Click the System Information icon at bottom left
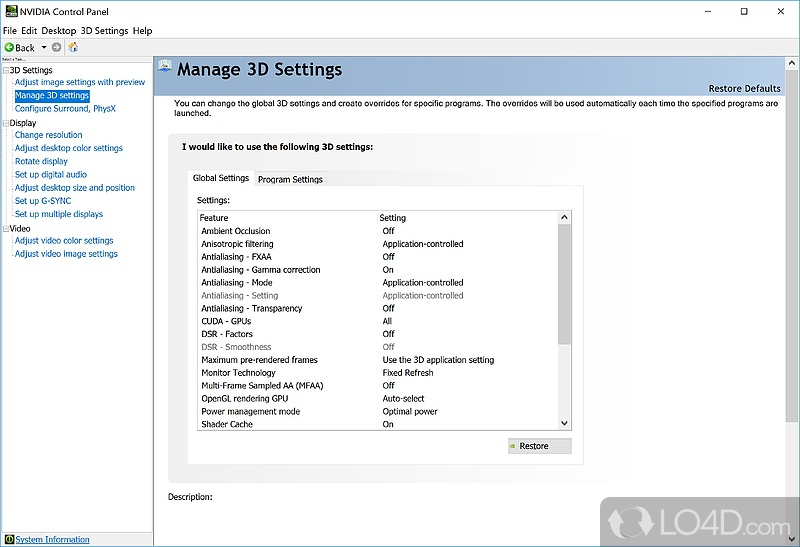Viewport: 800px width, 547px height. pyautogui.click(x=9, y=539)
